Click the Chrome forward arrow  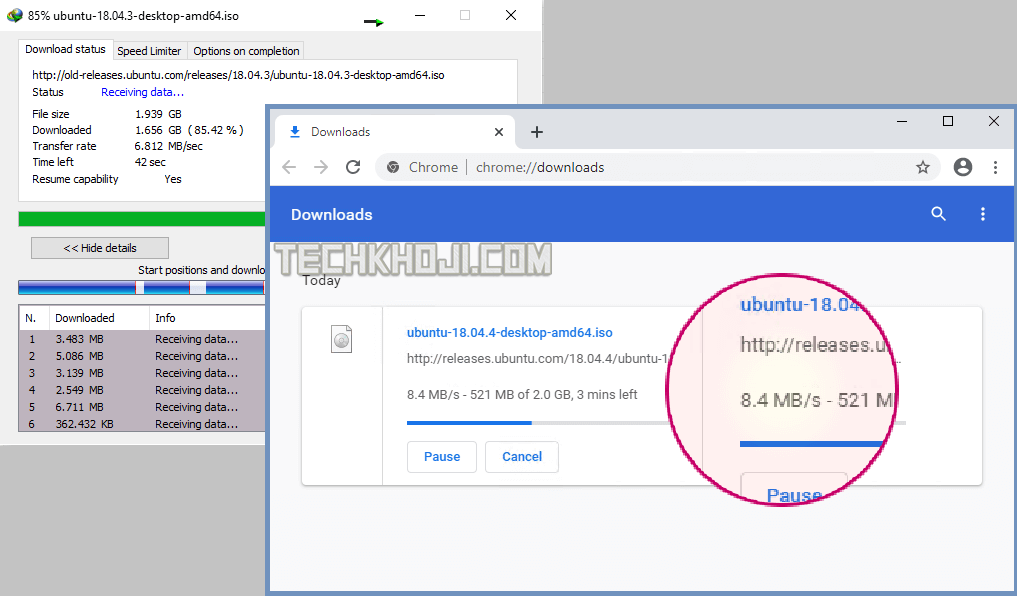click(321, 167)
